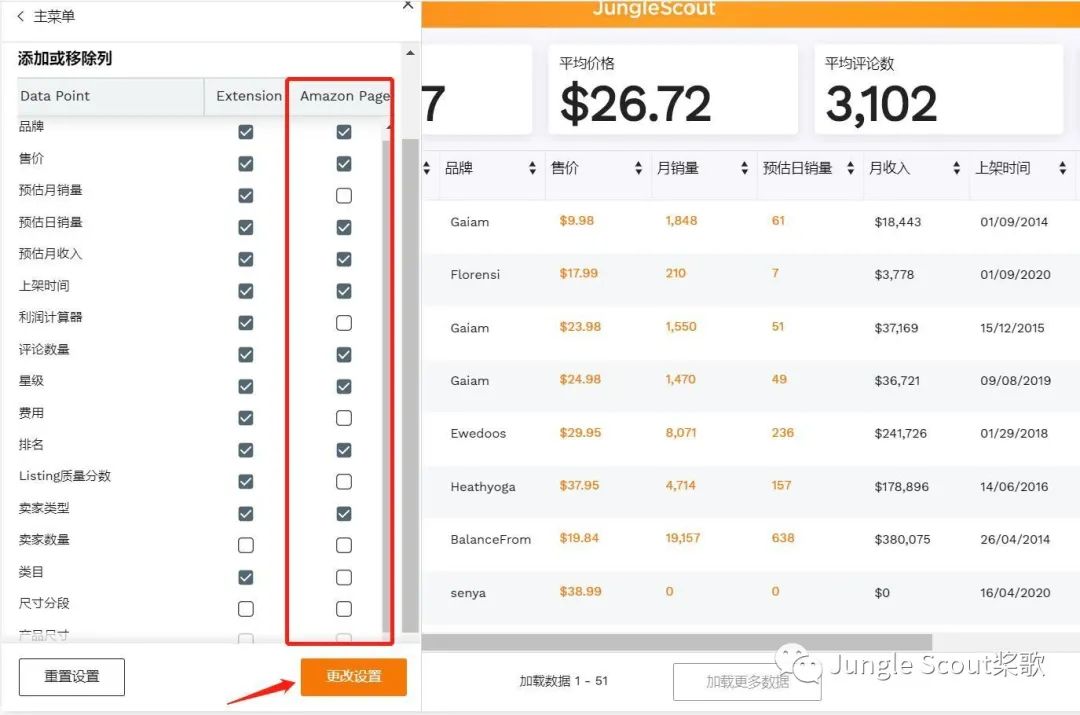1080x715 pixels.
Task: Enable Amazon Page checkbox for 利润计算器
Action: 344,322
